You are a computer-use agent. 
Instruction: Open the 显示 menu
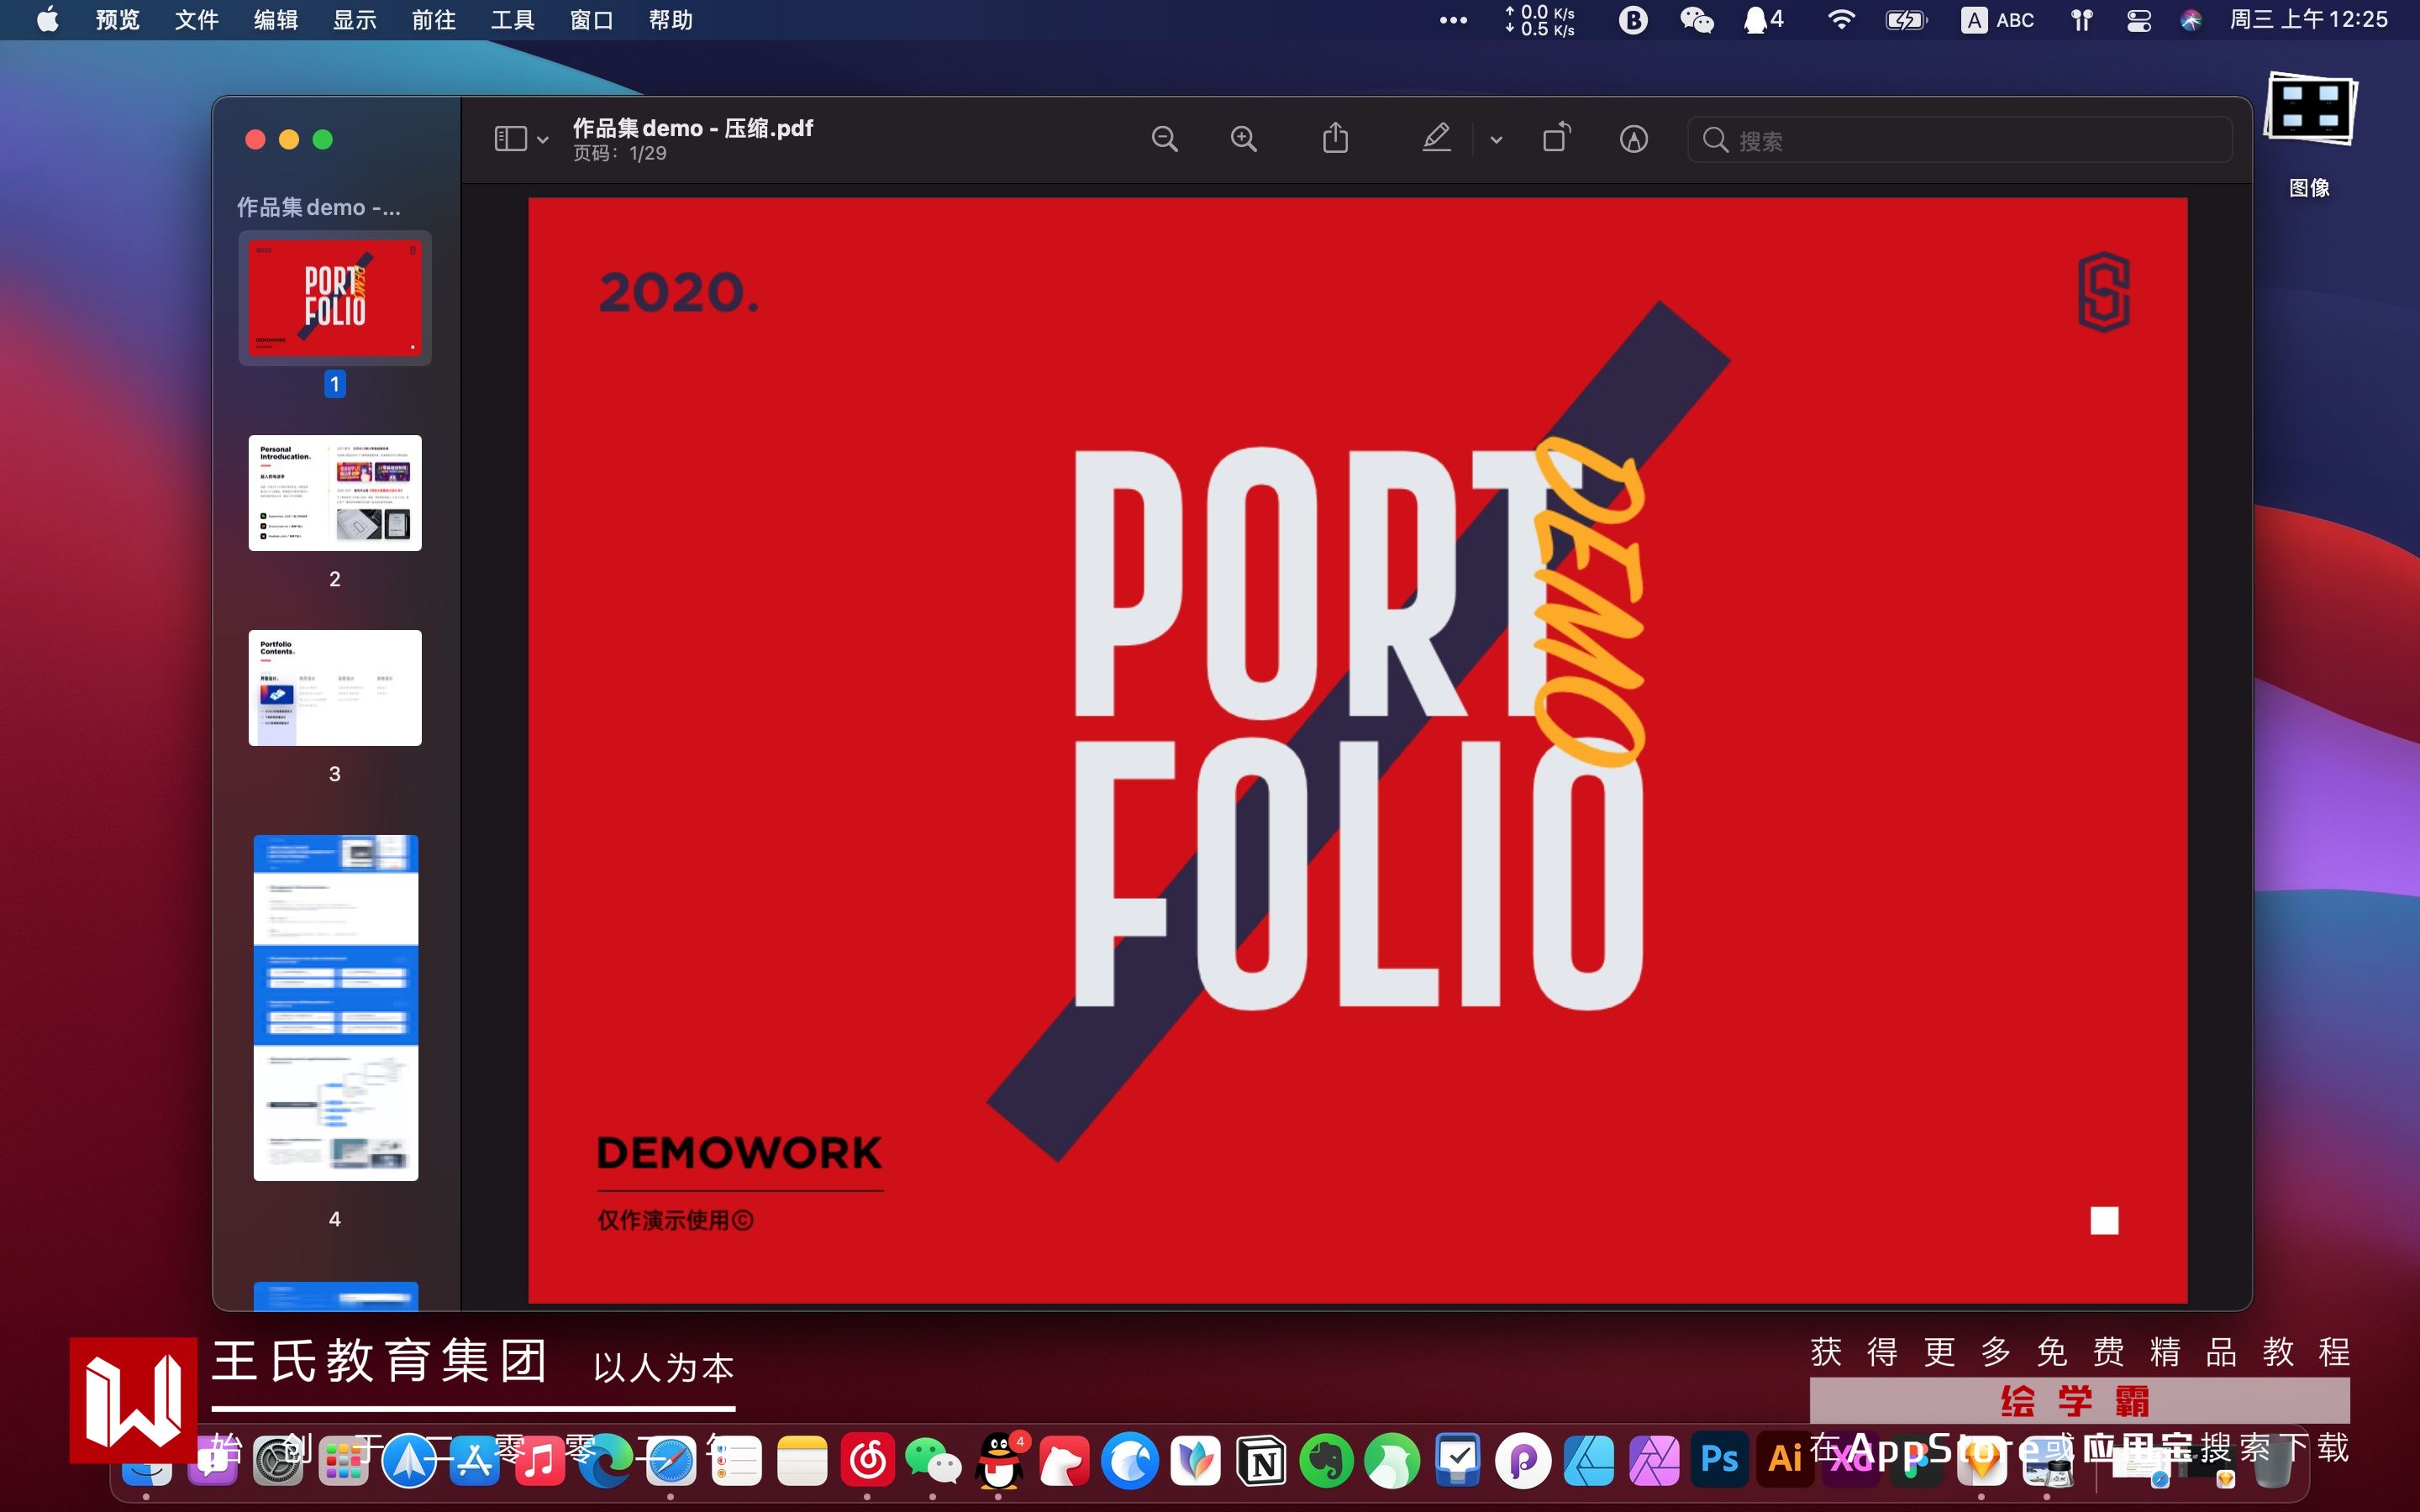click(354, 20)
